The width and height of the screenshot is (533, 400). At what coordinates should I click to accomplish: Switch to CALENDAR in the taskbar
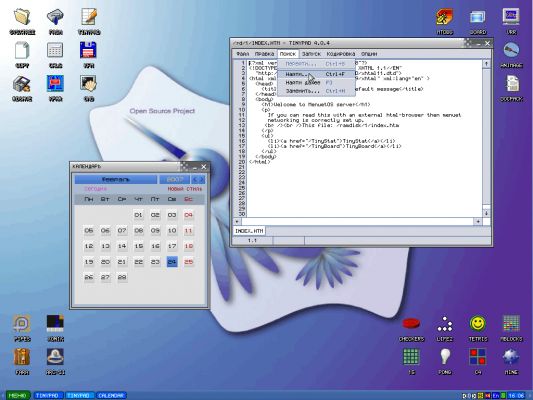[111, 396]
